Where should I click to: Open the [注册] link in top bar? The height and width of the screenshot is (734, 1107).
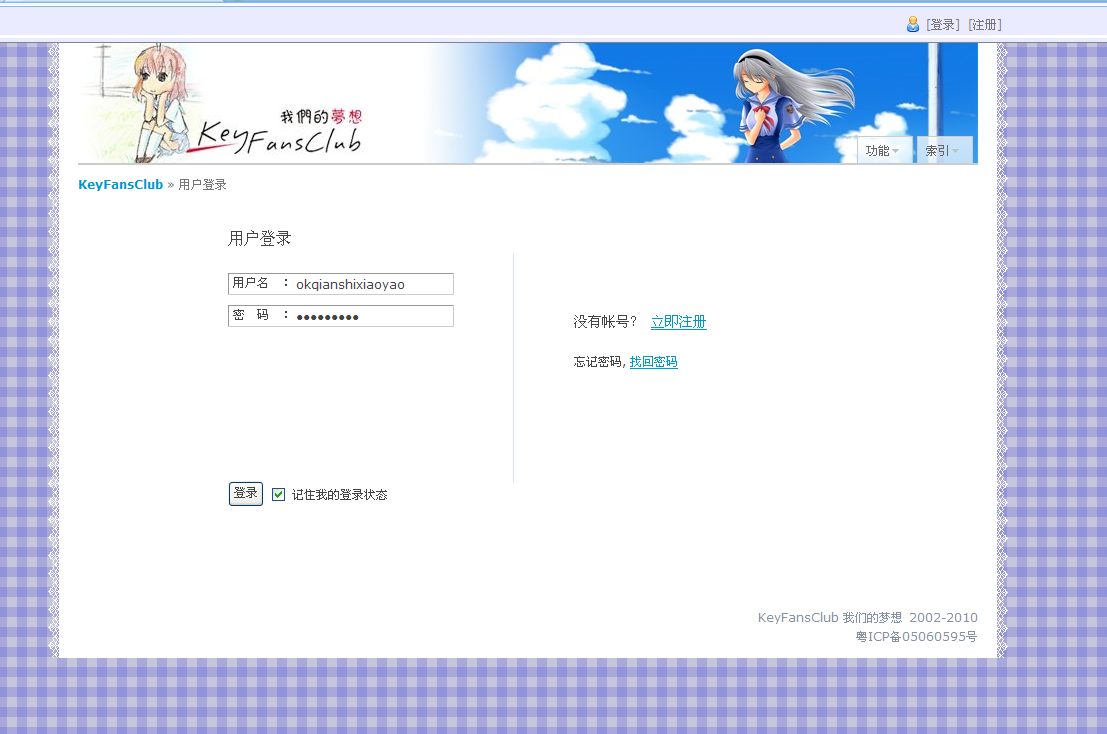tap(985, 25)
